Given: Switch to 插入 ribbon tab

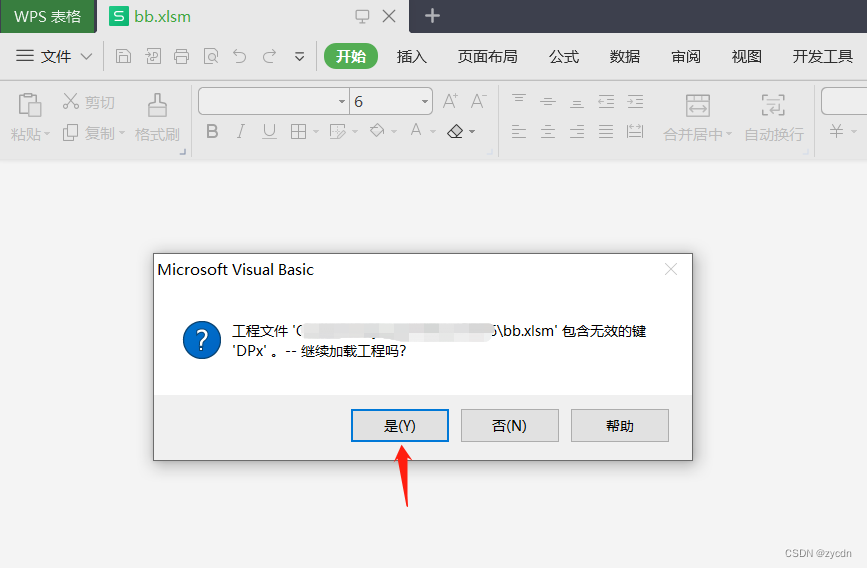Looking at the screenshot, I should (x=411, y=56).
